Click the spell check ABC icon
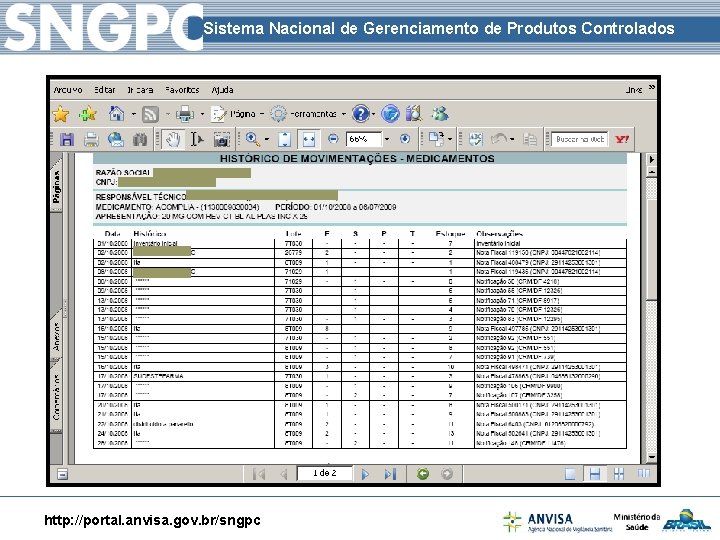720x540 pixels. 476,139
